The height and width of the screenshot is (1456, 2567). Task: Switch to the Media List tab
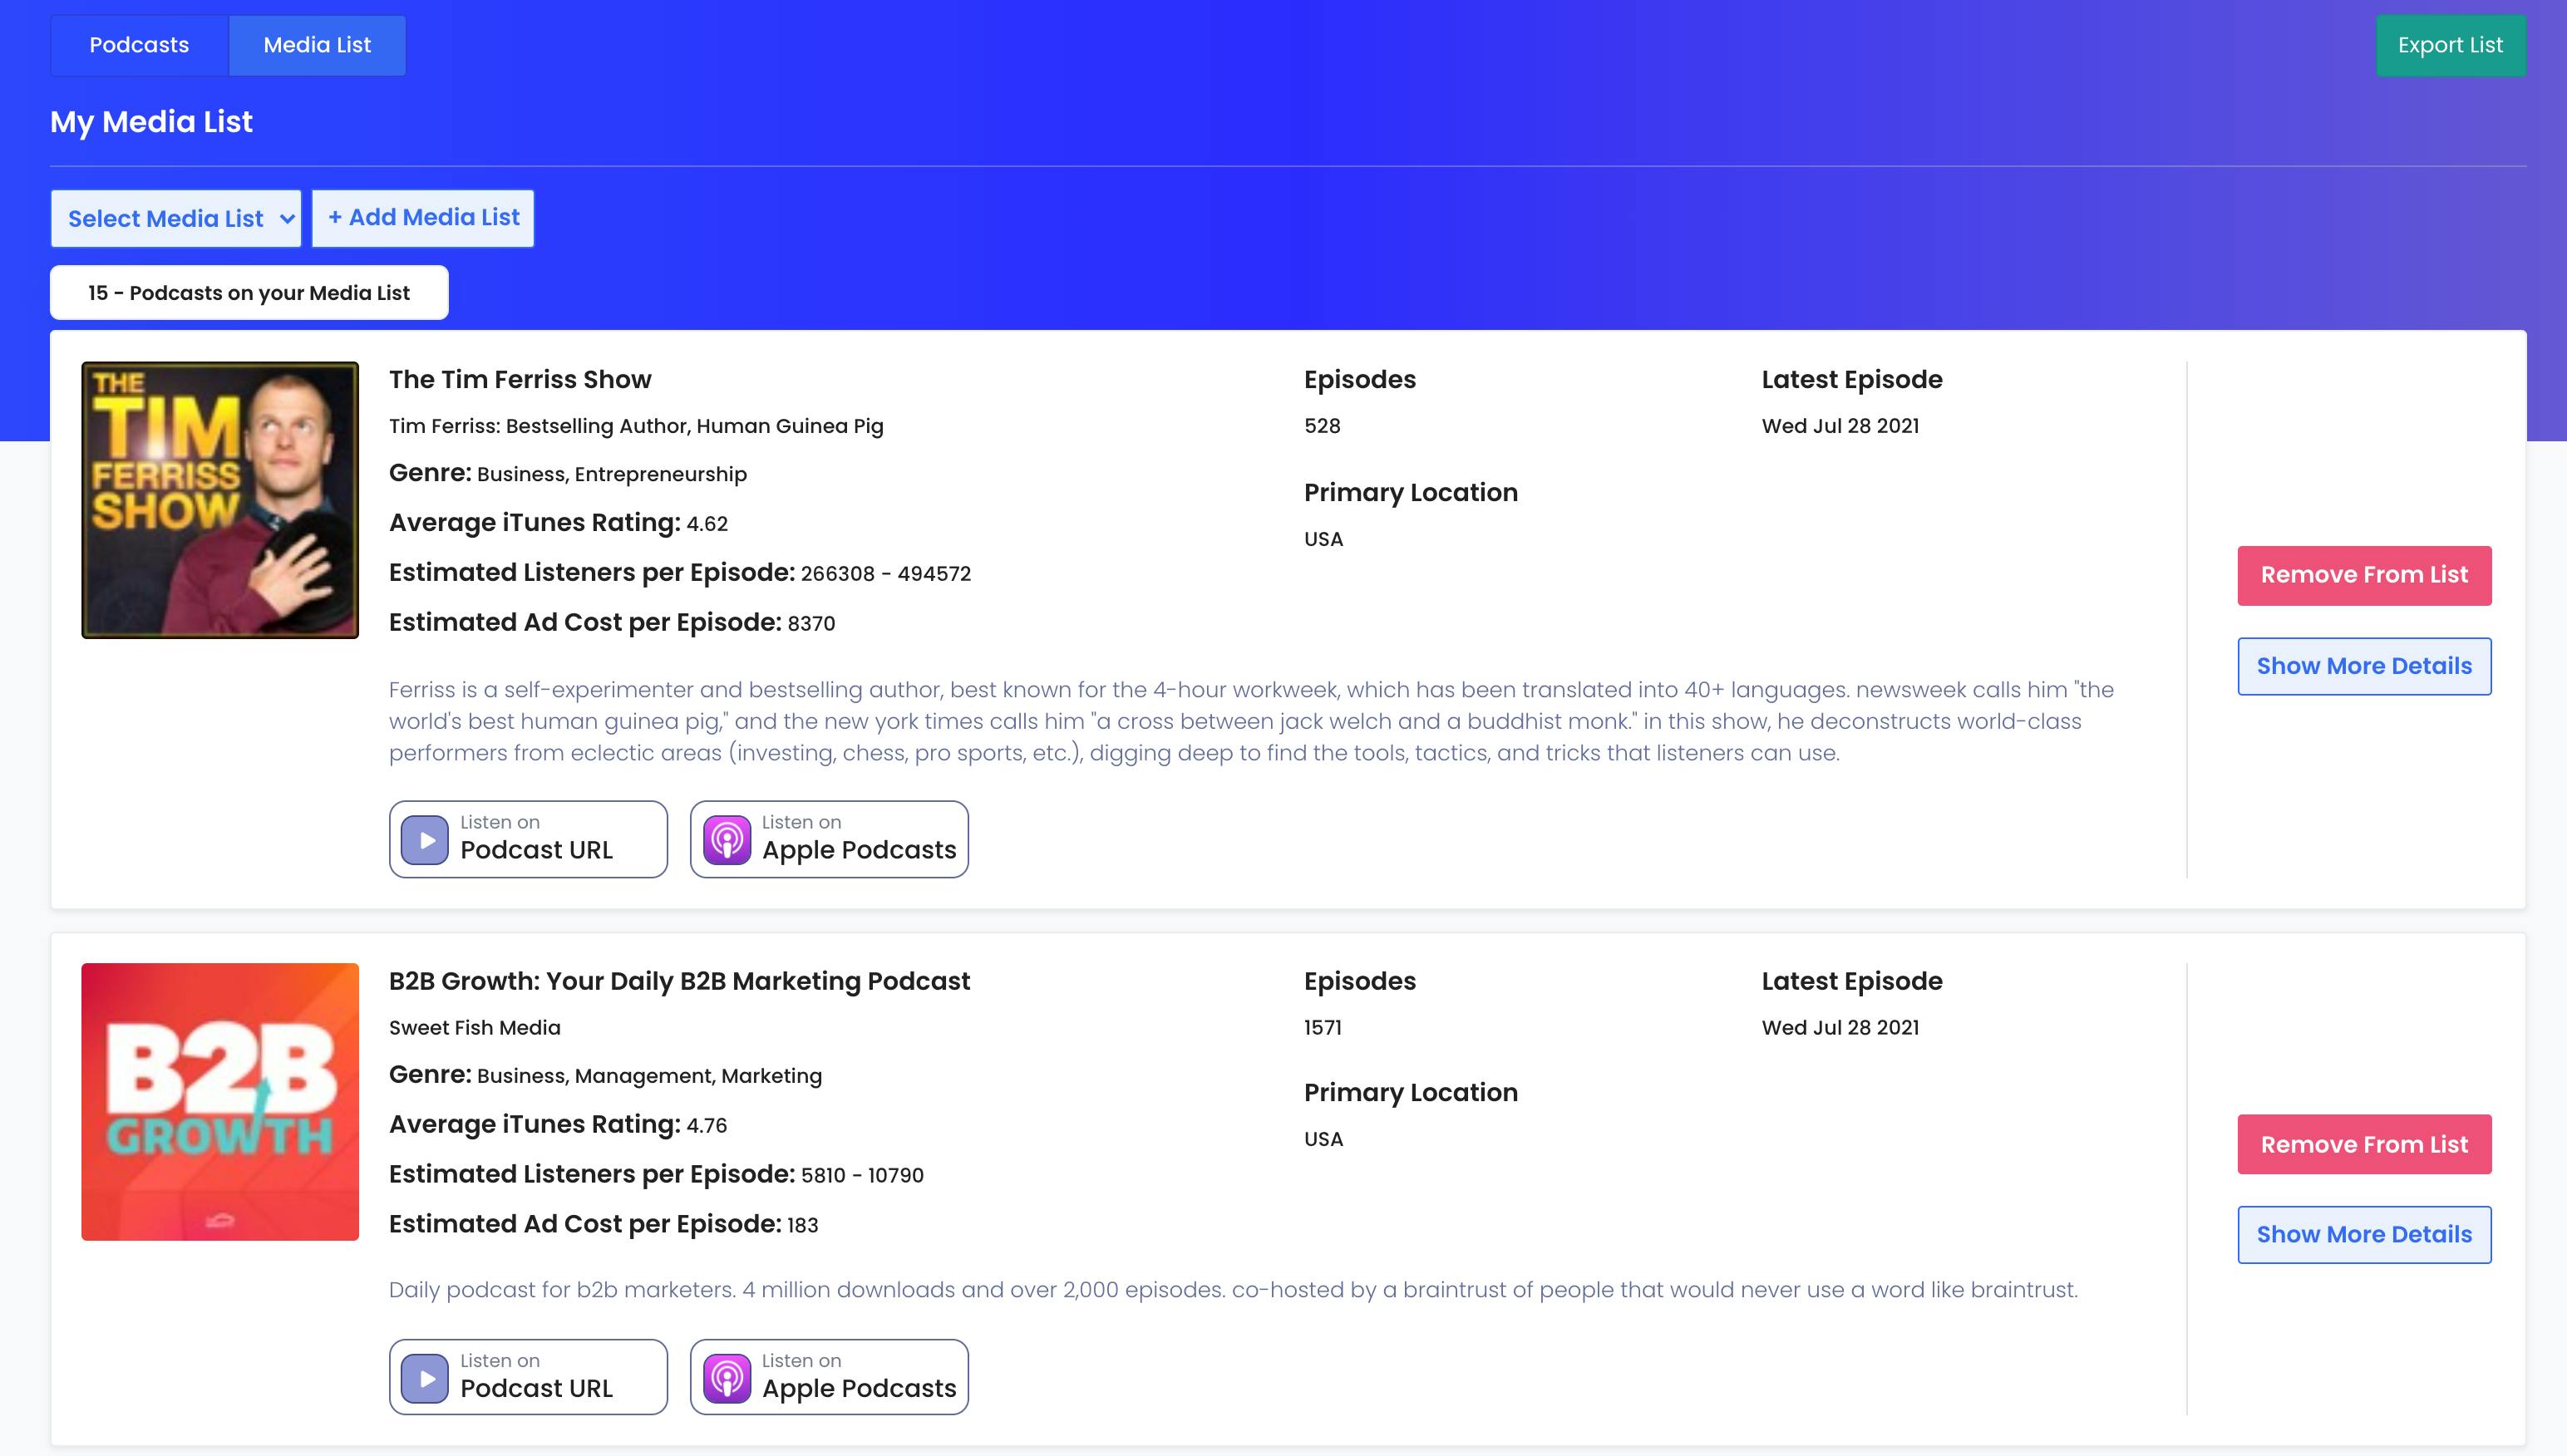click(317, 45)
